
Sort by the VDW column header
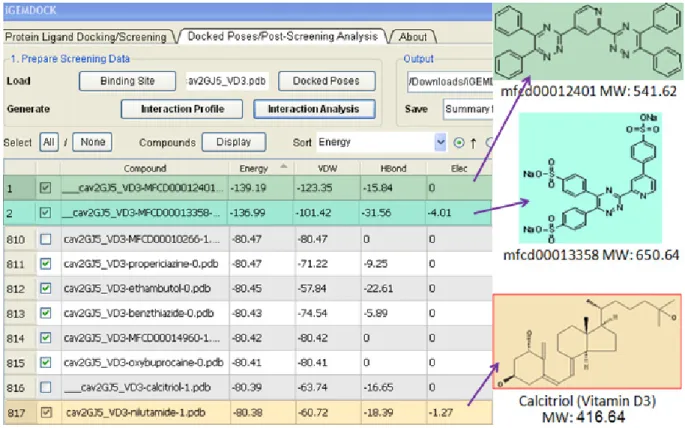[x=327, y=168]
